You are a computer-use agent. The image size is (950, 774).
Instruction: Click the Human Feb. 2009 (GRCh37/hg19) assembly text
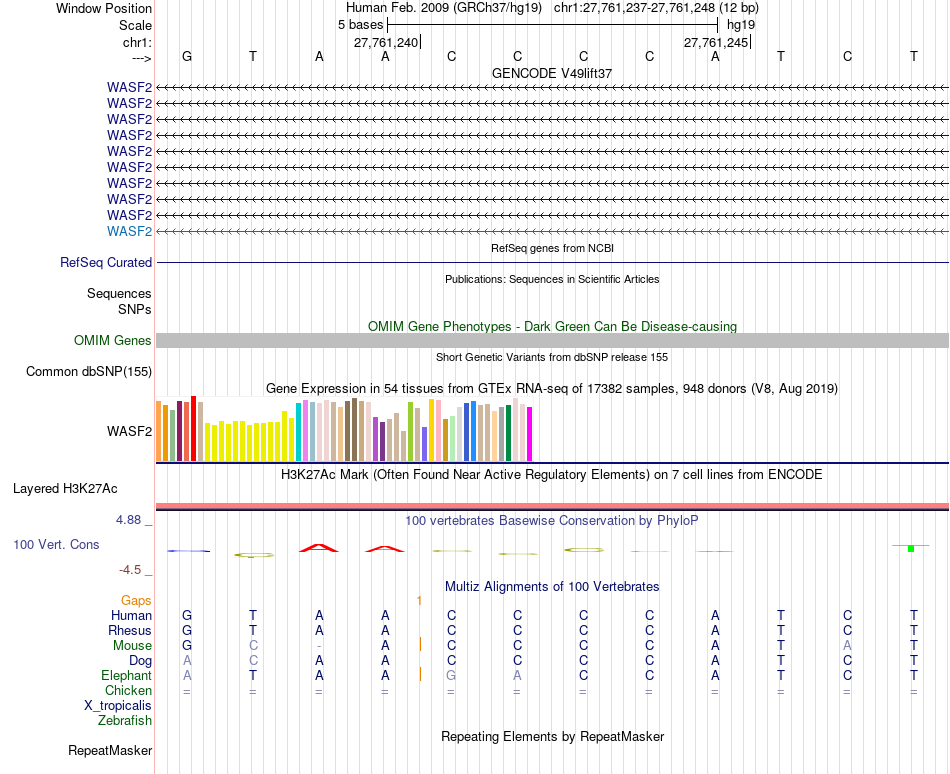pyautogui.click(x=443, y=8)
